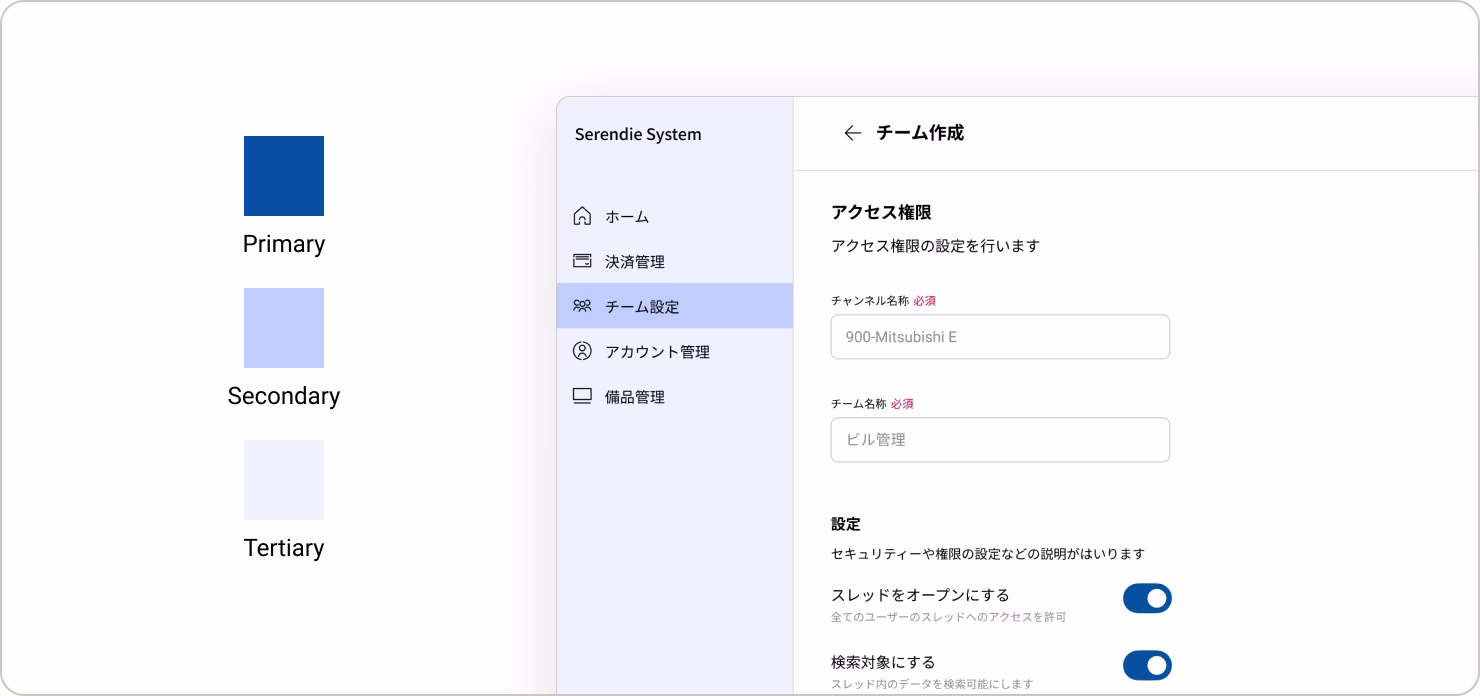
Task: Select the Home icon in the sidebar
Action: (582, 216)
